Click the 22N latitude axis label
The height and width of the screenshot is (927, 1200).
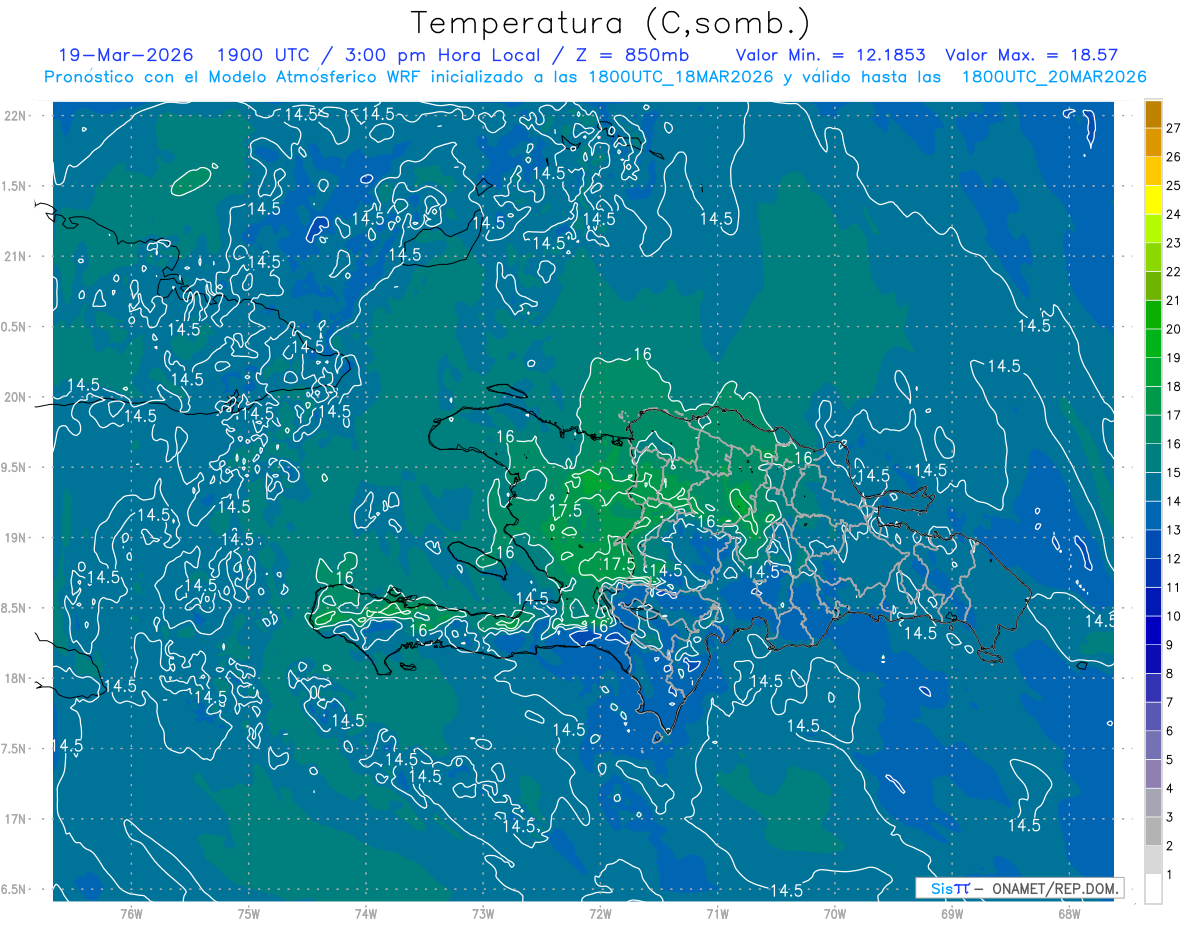[15, 115]
